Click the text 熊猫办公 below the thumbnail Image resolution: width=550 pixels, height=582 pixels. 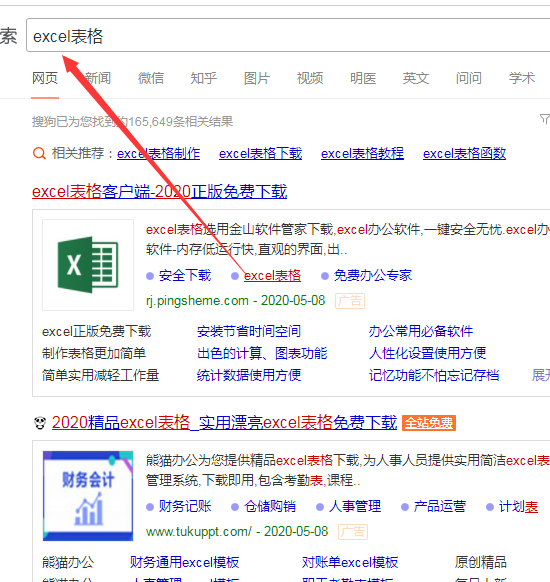point(68,562)
